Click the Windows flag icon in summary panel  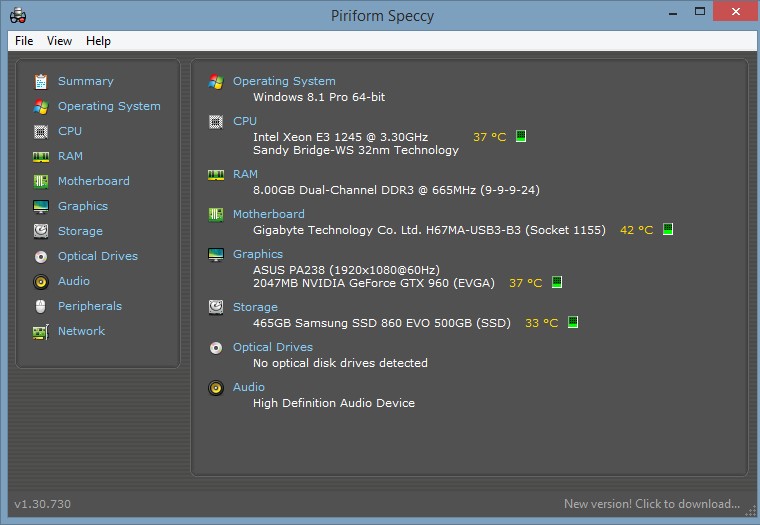(216, 81)
